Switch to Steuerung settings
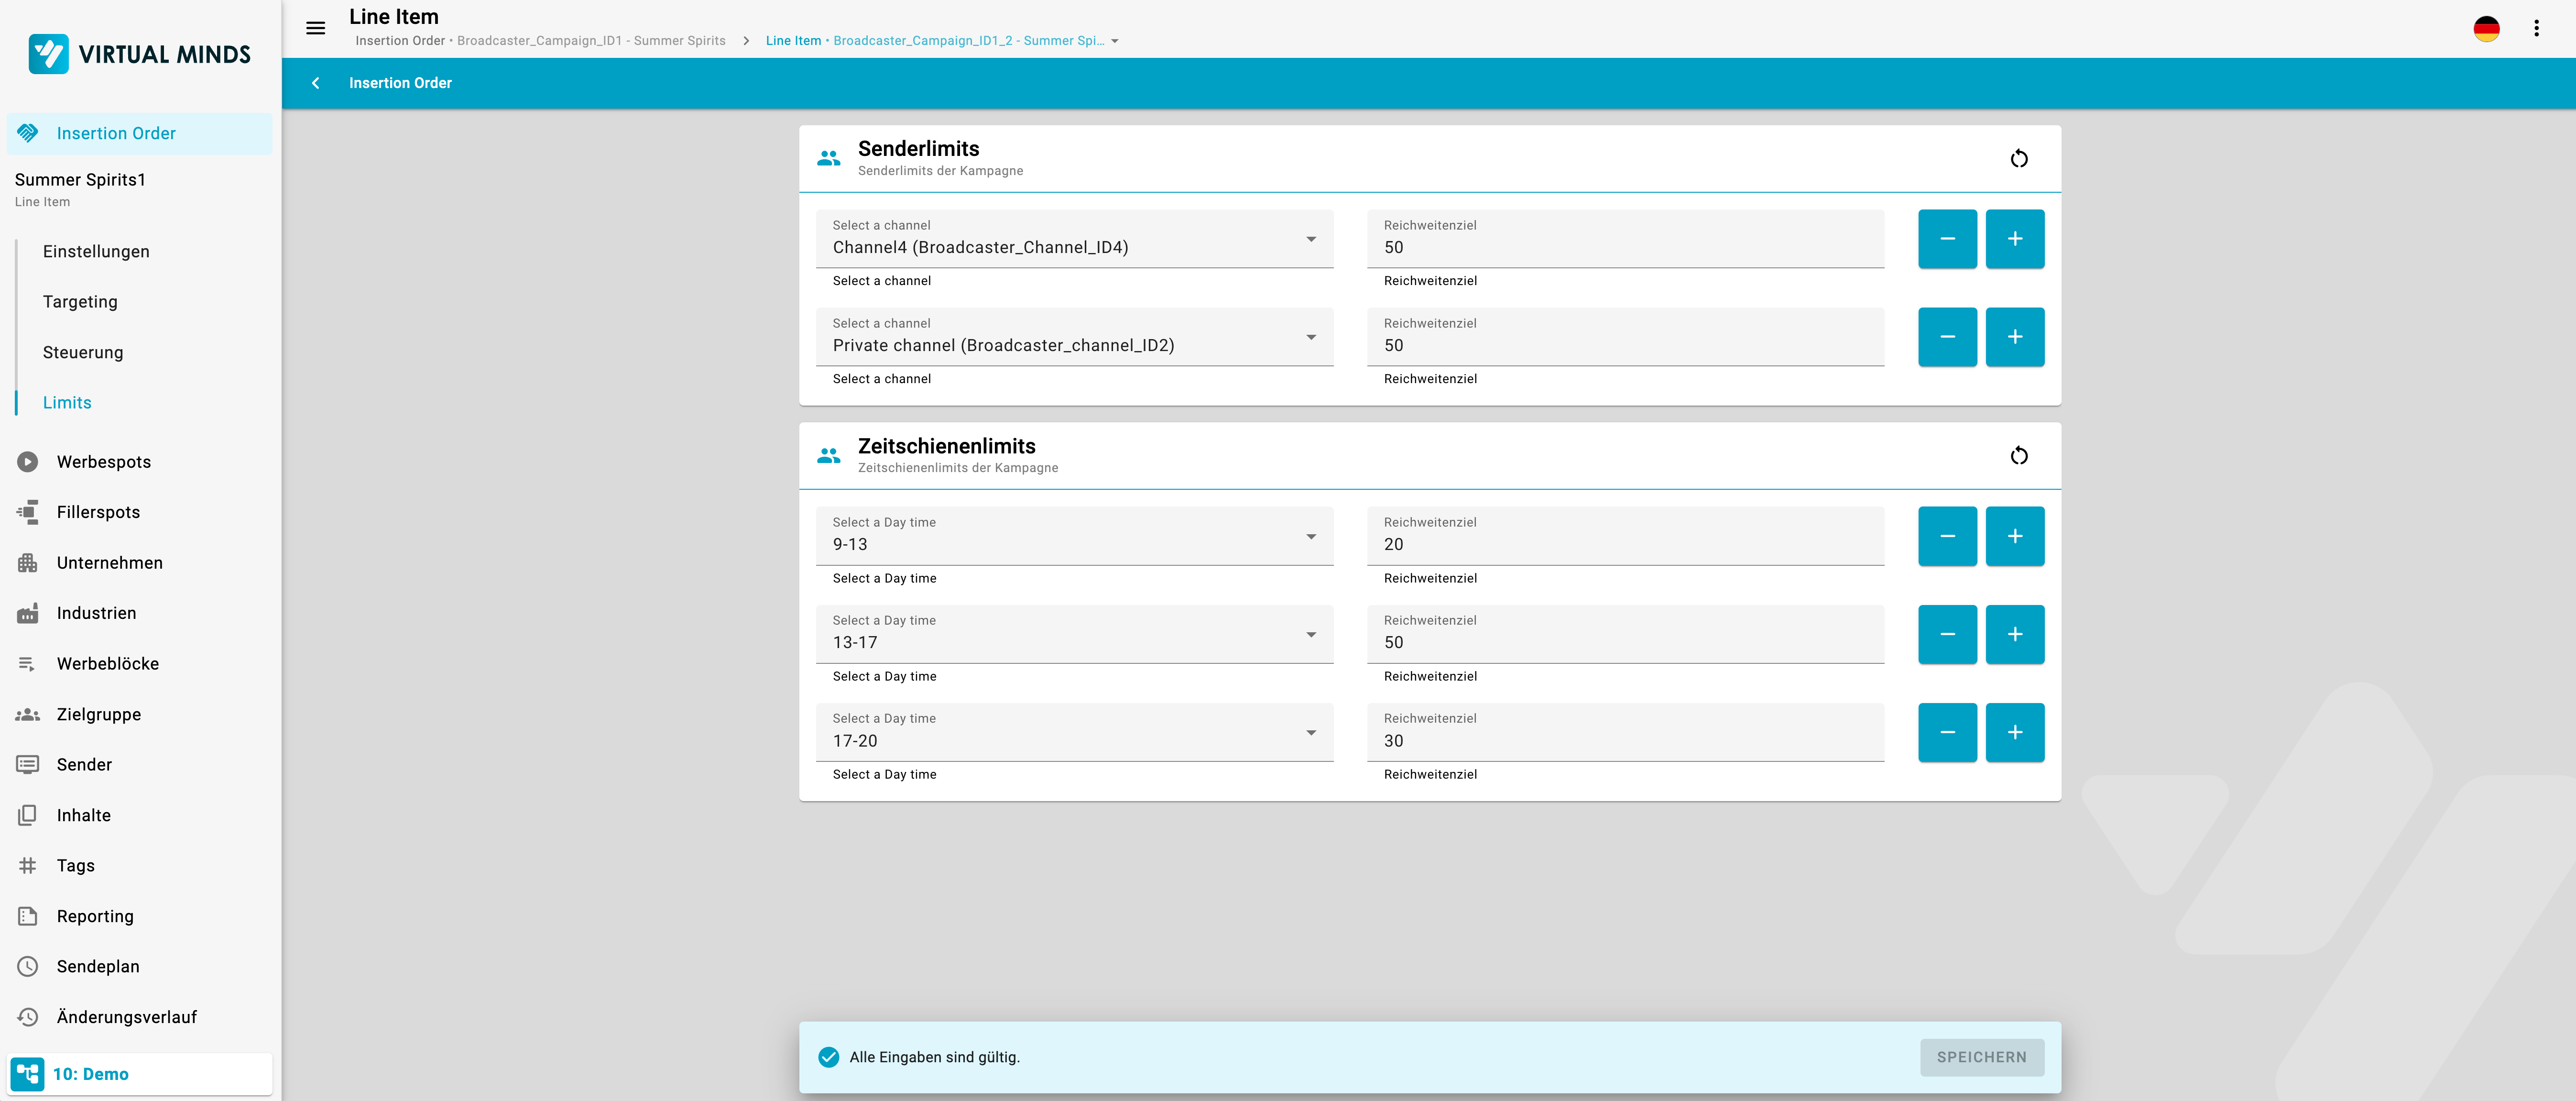Image resolution: width=2576 pixels, height=1101 pixels. click(x=83, y=352)
